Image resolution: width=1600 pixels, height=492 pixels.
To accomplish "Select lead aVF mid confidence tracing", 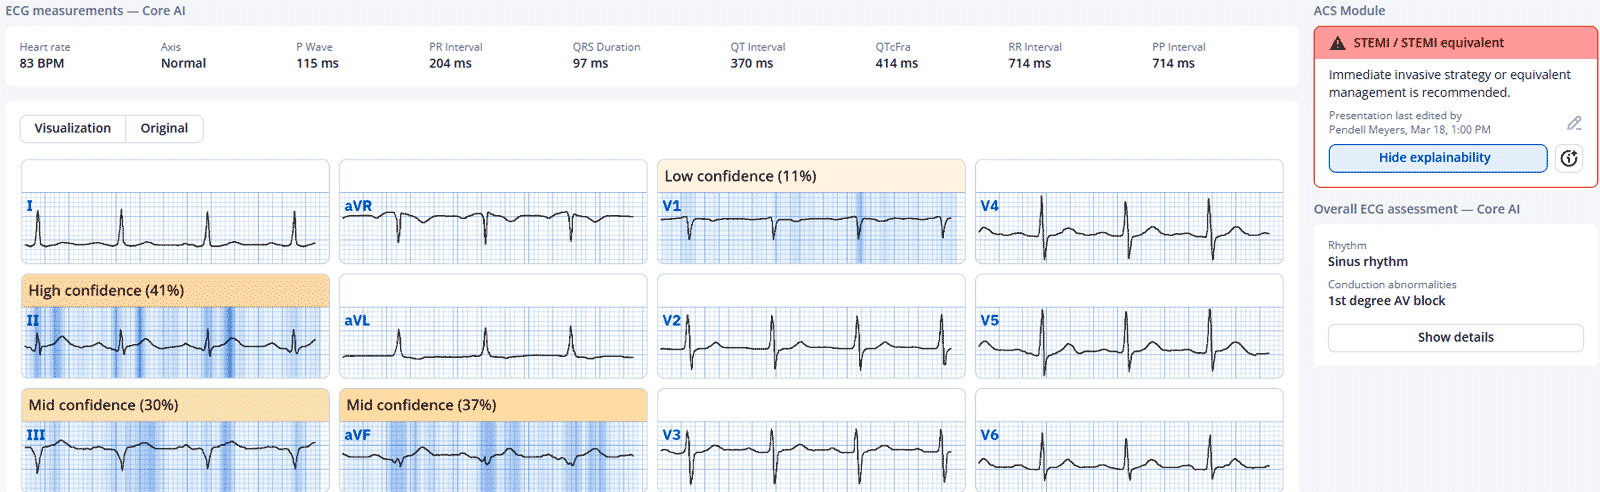I will [x=493, y=456].
